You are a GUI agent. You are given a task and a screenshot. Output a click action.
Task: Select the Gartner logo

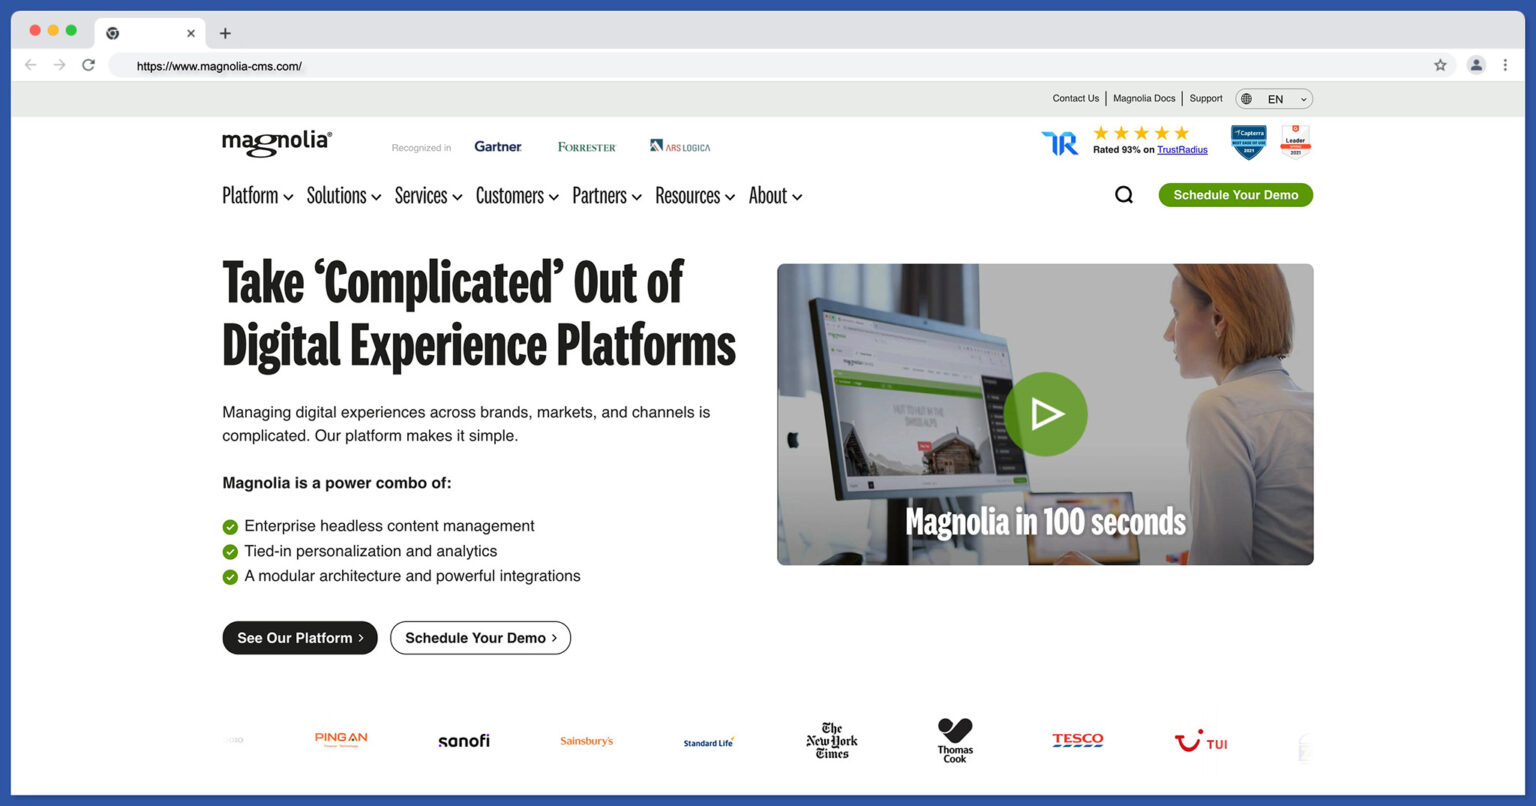pos(498,146)
